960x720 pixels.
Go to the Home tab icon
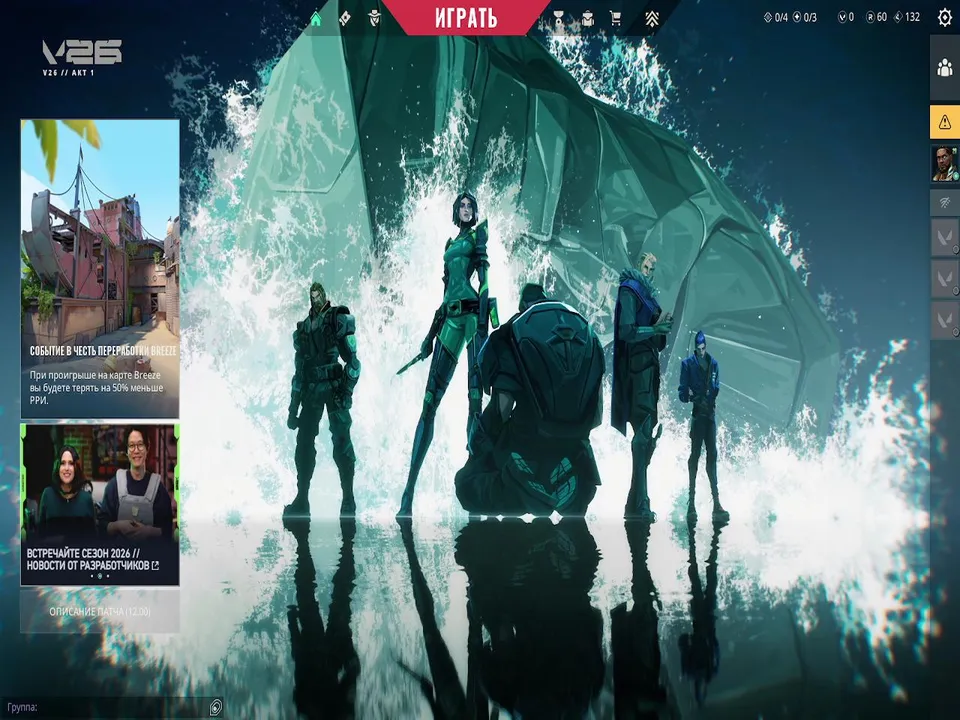tap(315, 18)
